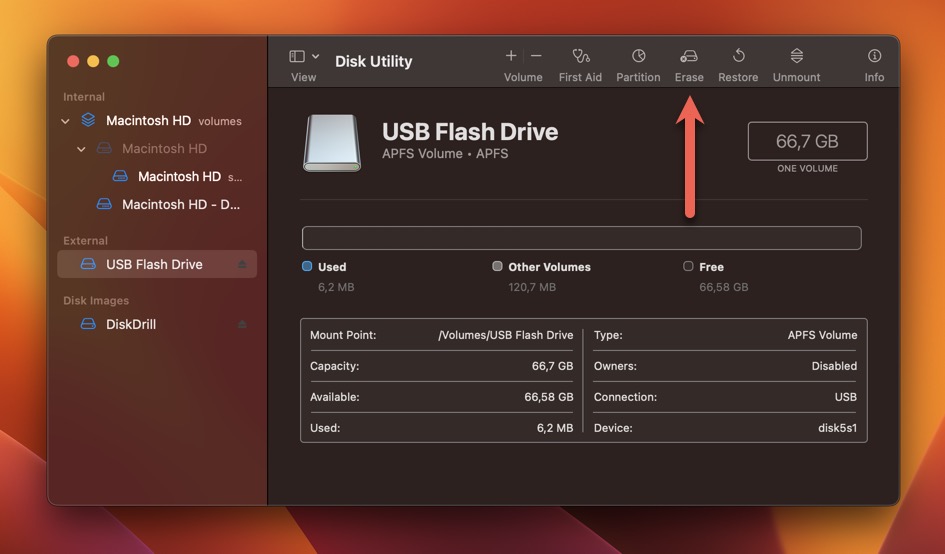Select USB Flash Drive in the sidebar
This screenshot has width=945, height=554.
click(157, 264)
